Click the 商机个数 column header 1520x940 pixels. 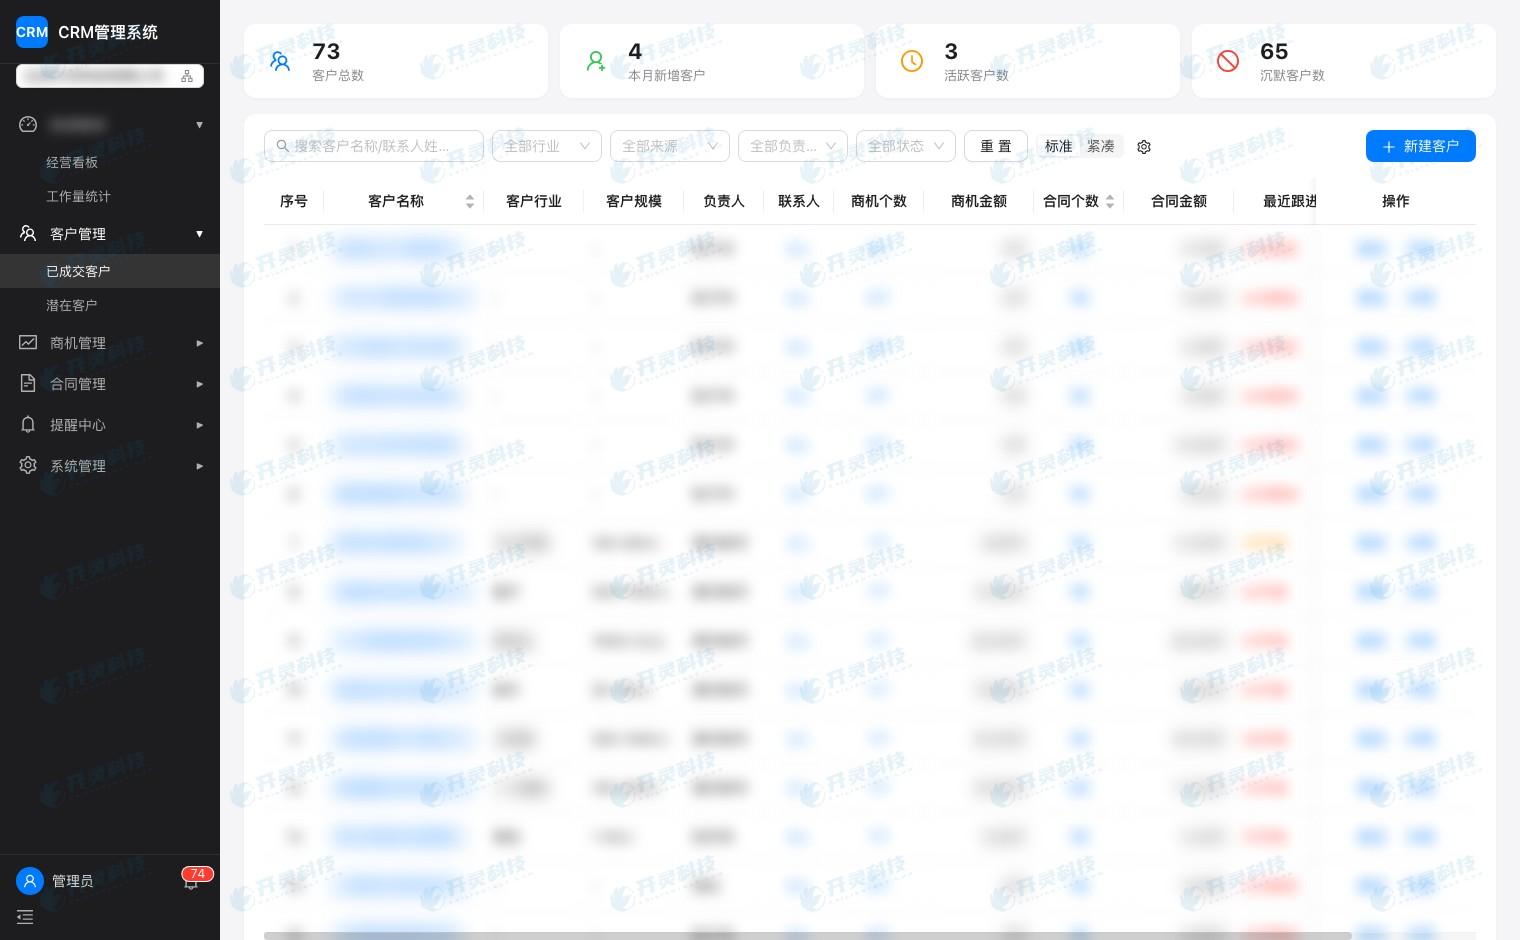879,201
